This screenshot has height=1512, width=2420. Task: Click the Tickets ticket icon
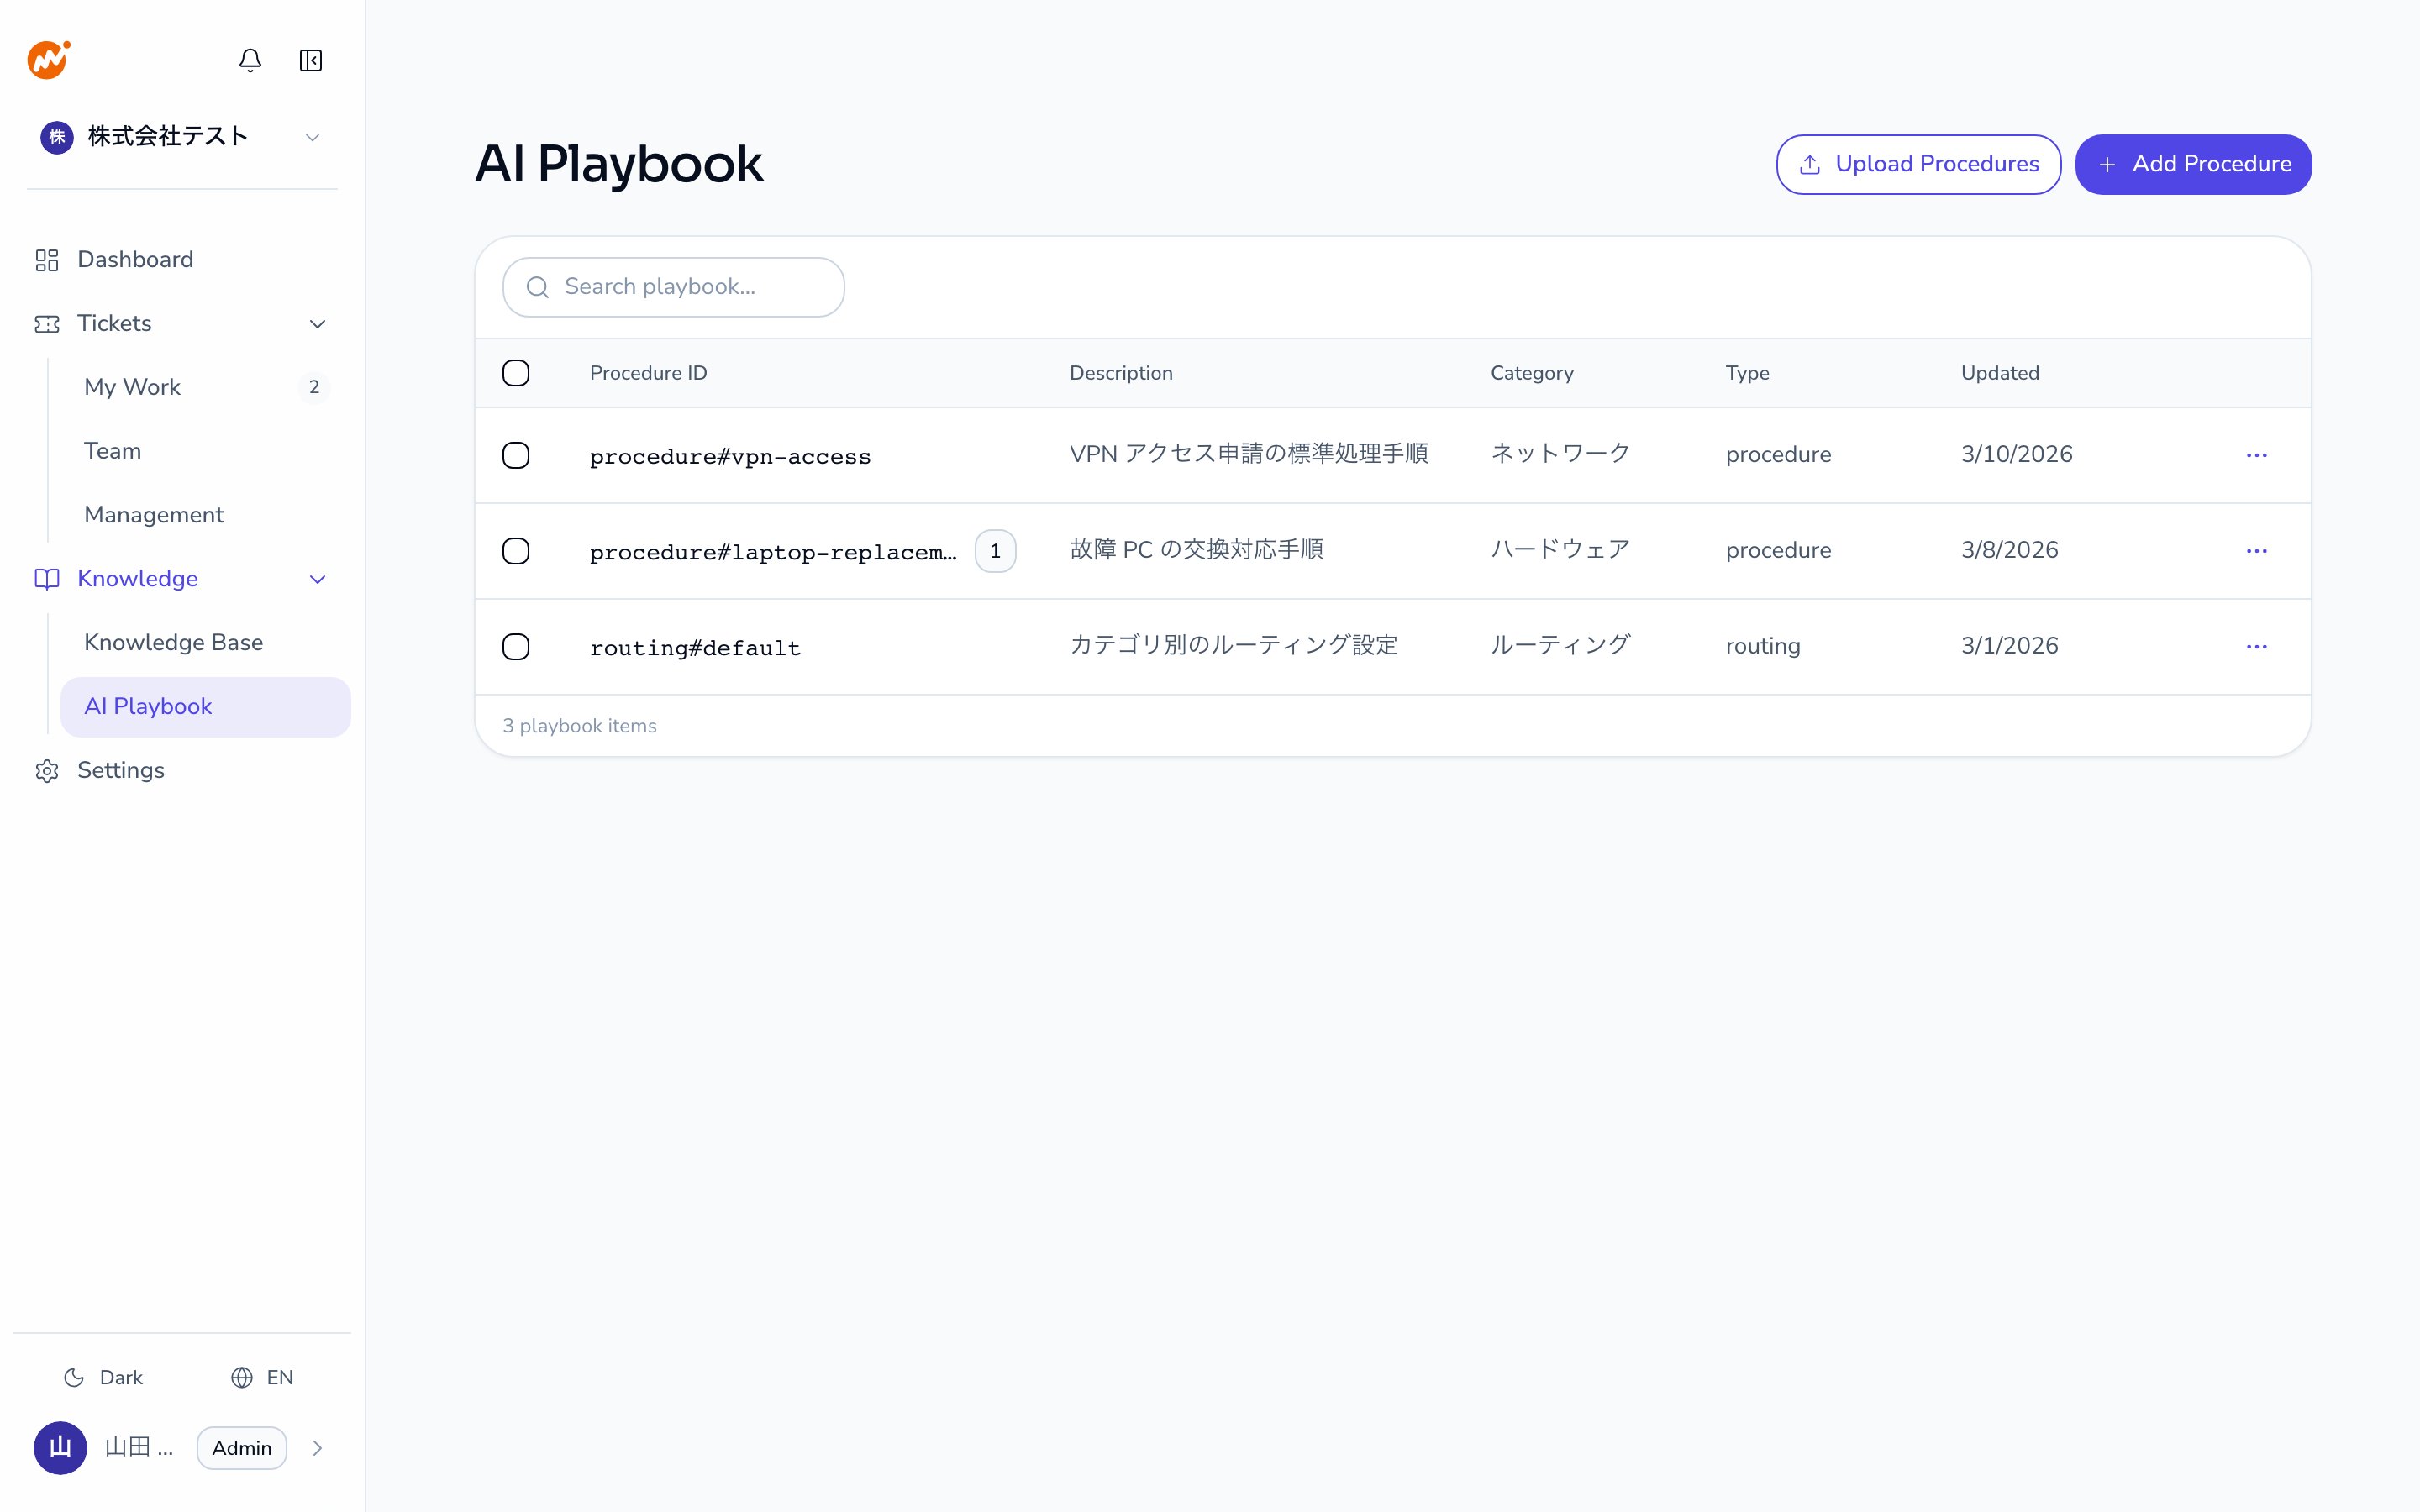(47, 324)
